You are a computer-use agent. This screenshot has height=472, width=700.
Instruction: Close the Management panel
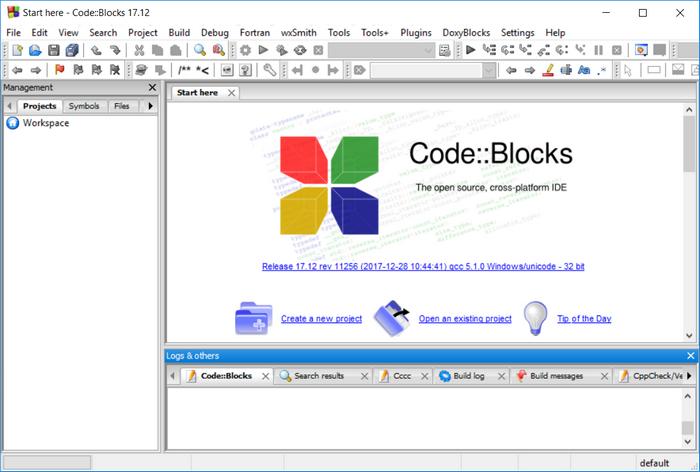(152, 88)
